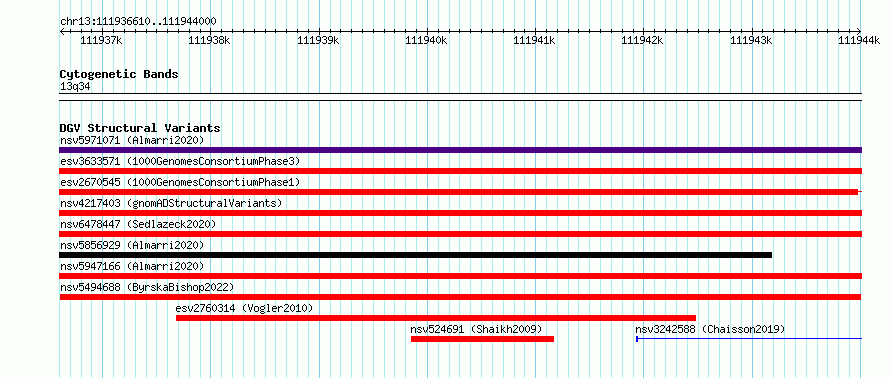This screenshot has width=890, height=378.
Task: Click ruler position 111939k
Action: (318, 40)
